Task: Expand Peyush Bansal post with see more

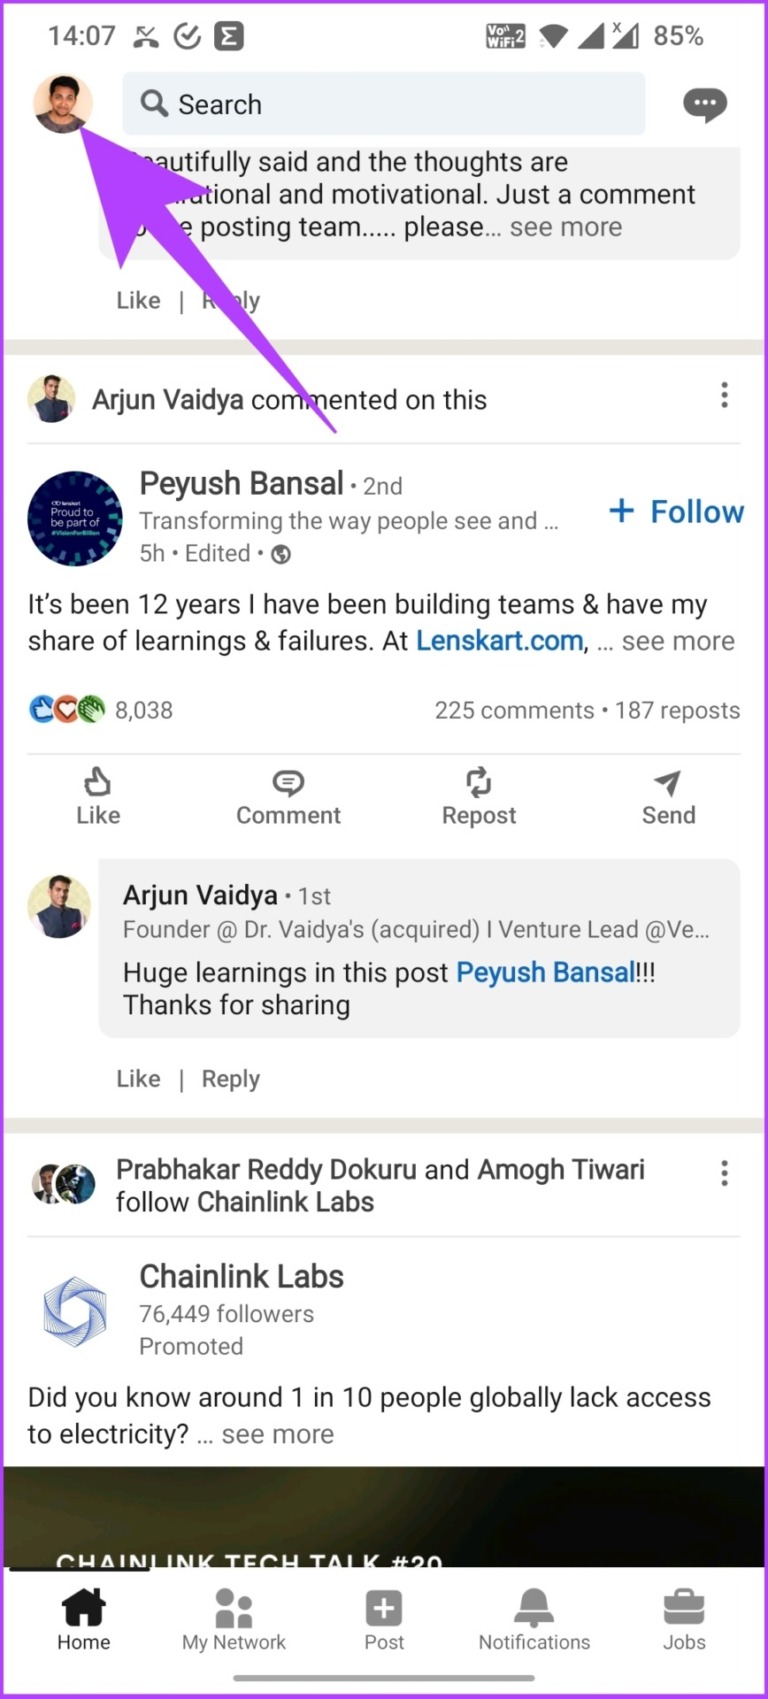Action: (x=677, y=641)
